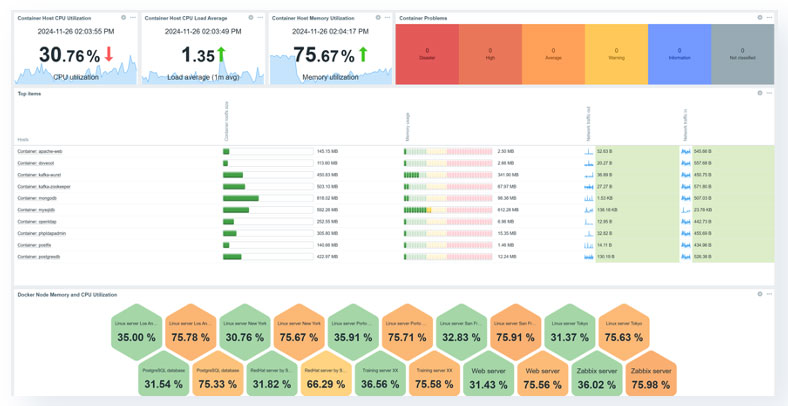The width and height of the screenshot is (788, 406).
Task: Click gear icon on Docker Node utilization widget
Action: coord(760,294)
